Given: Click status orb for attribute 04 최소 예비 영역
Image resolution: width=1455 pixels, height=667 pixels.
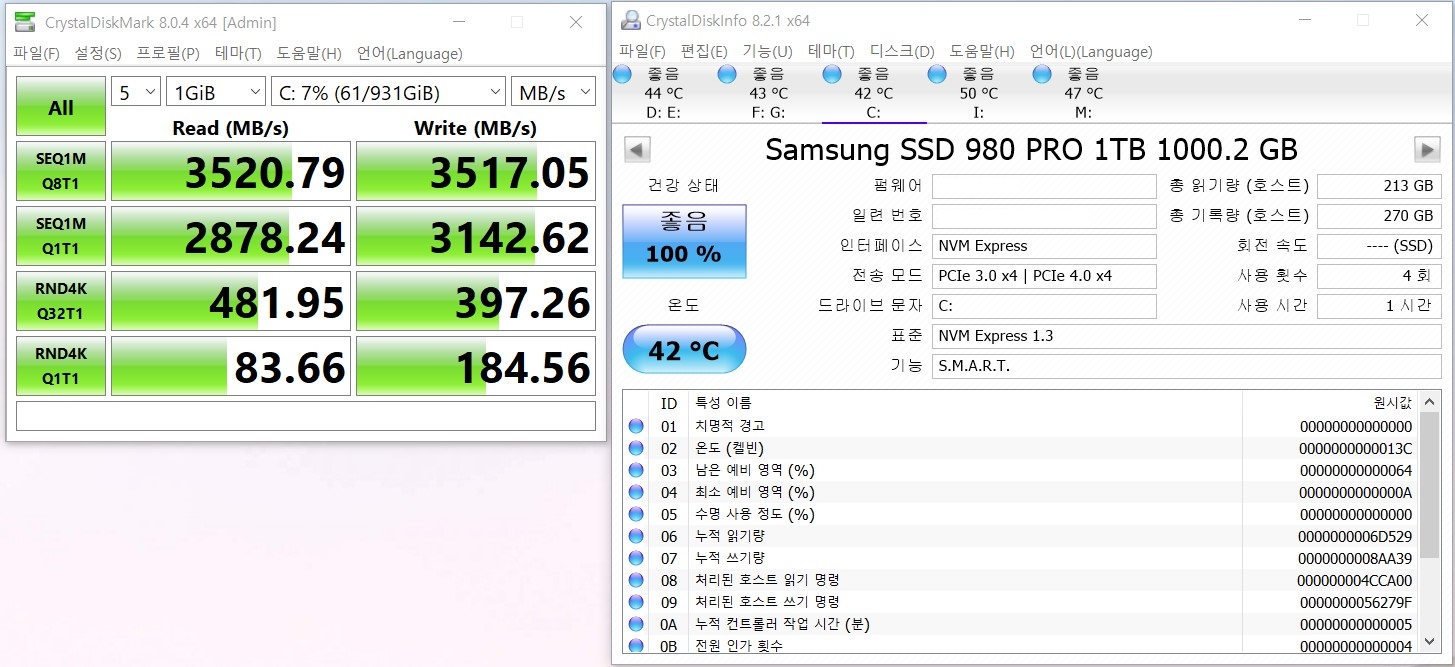Looking at the screenshot, I should pos(636,492).
